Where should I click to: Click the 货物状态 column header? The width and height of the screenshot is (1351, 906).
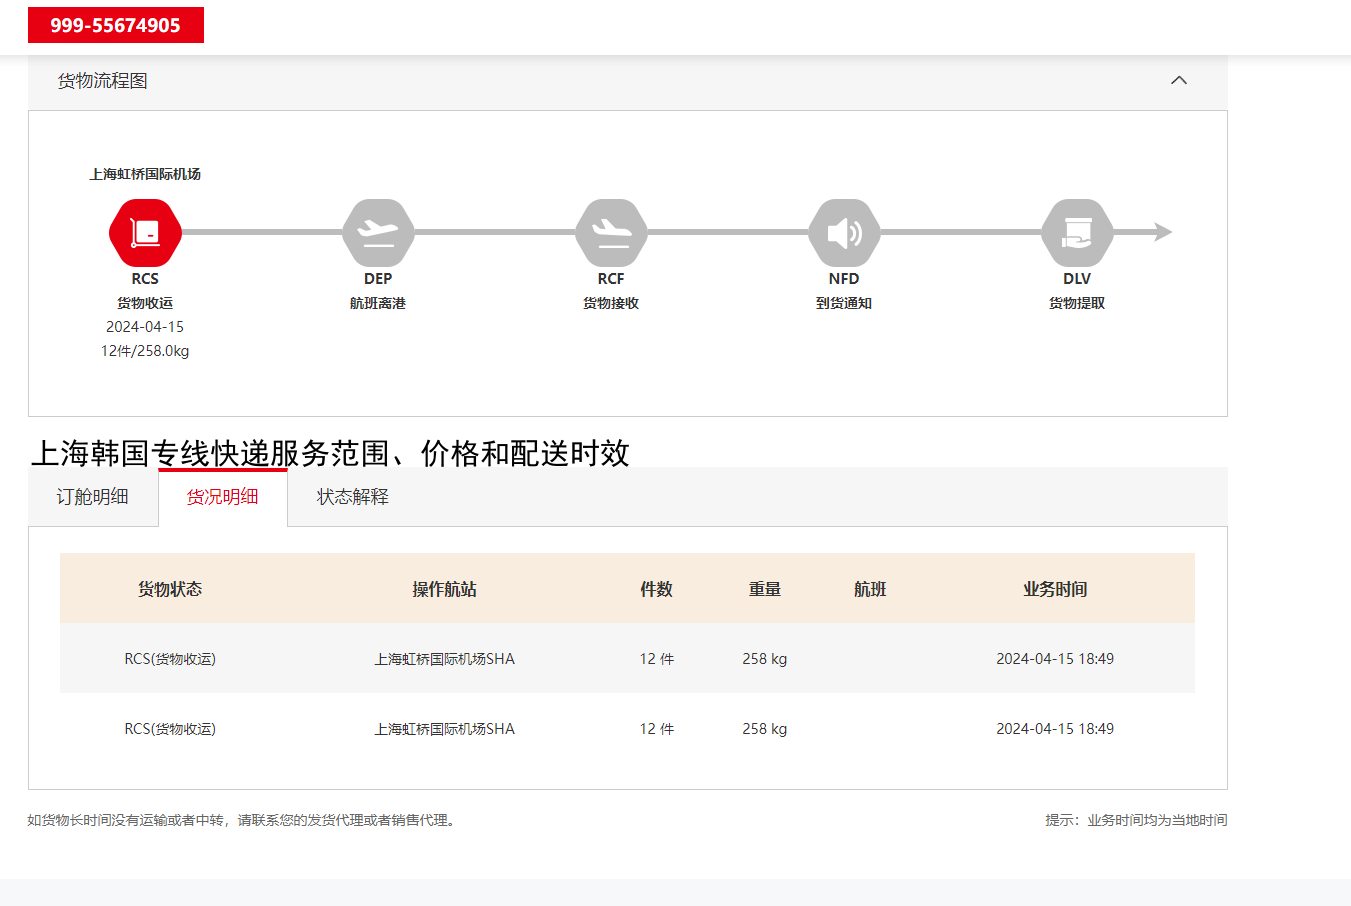pyautogui.click(x=170, y=589)
